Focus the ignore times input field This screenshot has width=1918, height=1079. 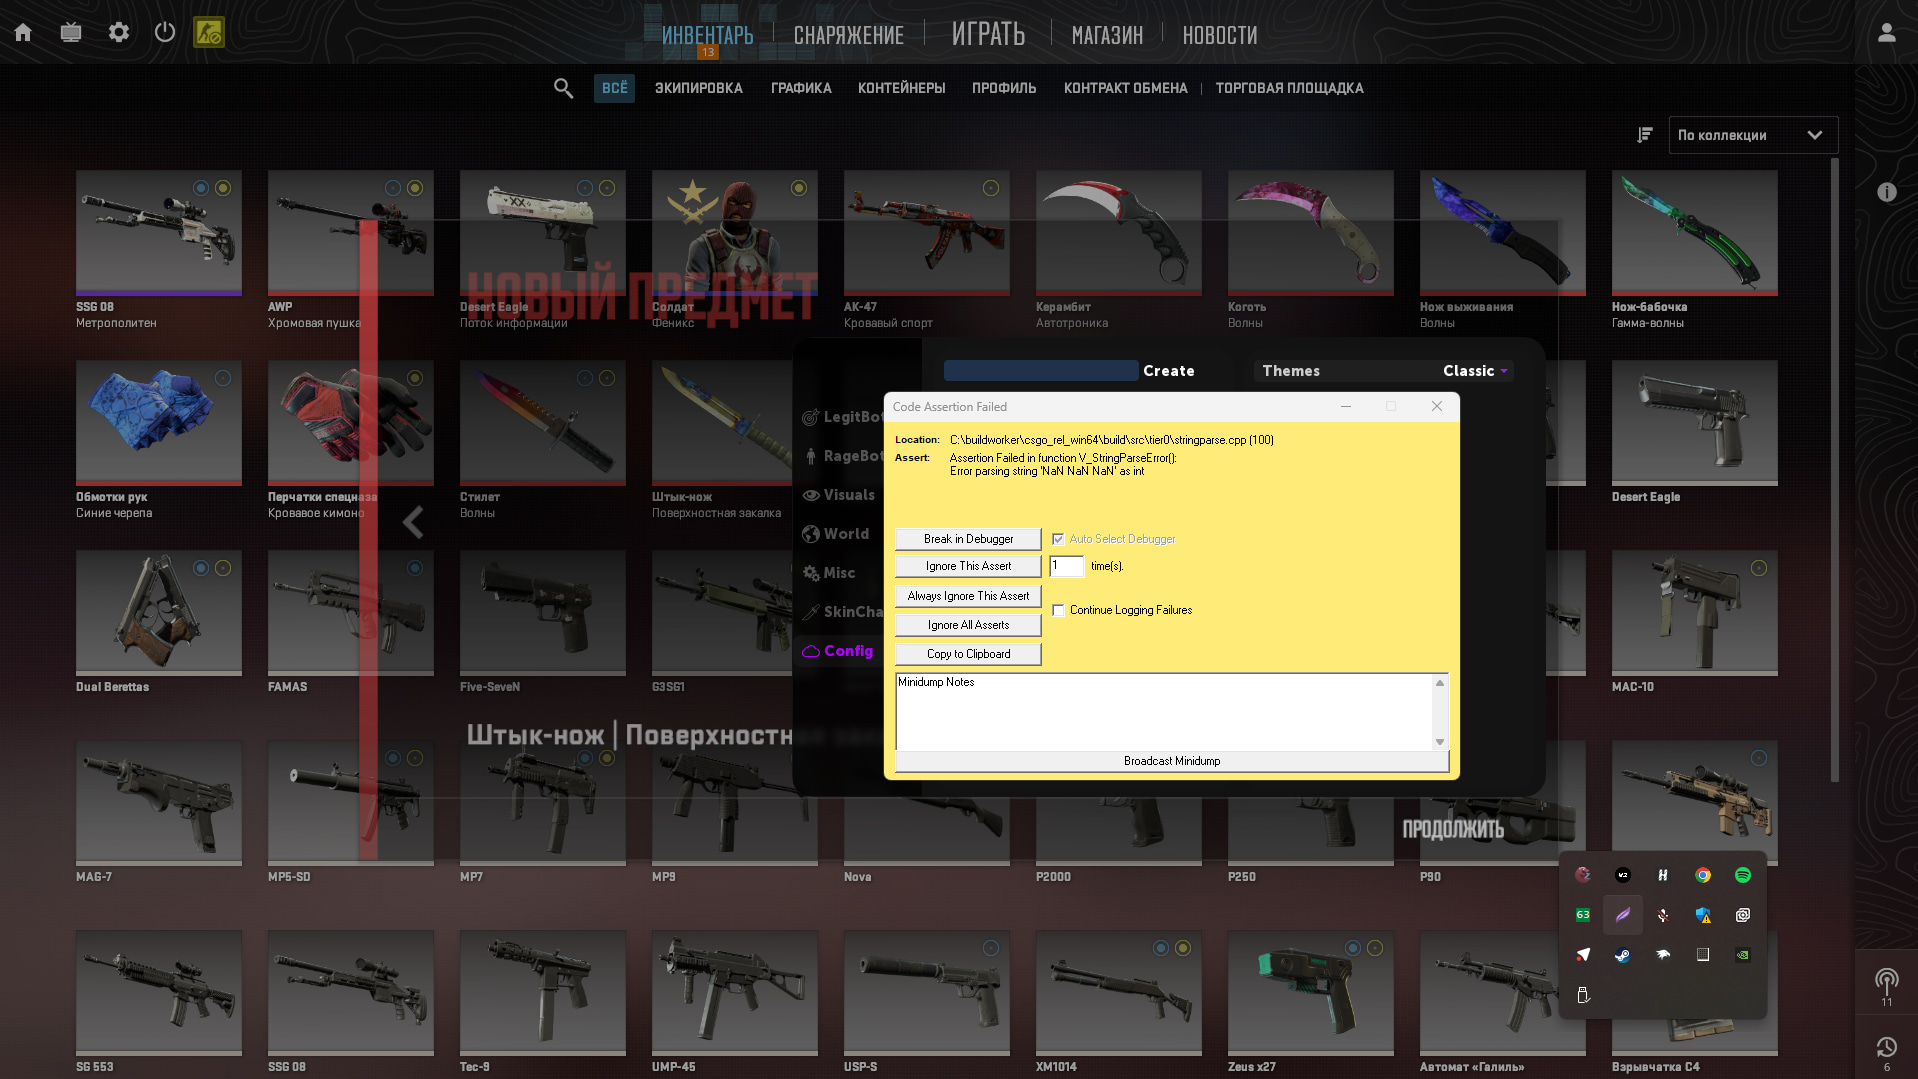pos(1066,566)
